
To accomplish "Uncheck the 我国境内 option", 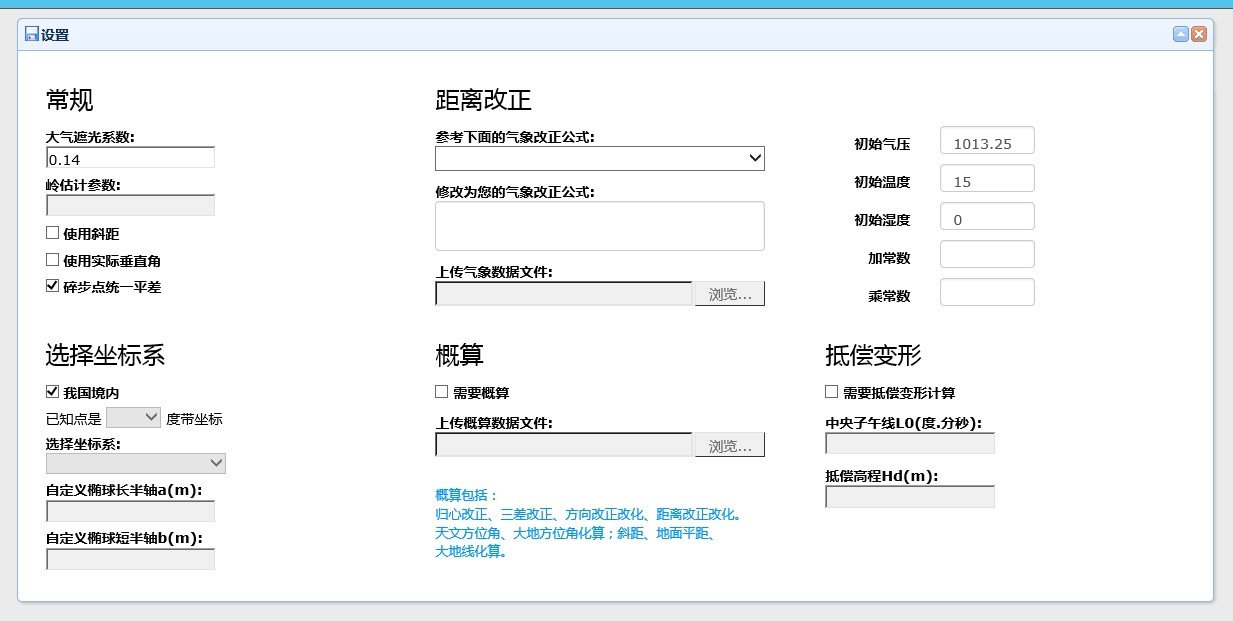I will 51,391.
